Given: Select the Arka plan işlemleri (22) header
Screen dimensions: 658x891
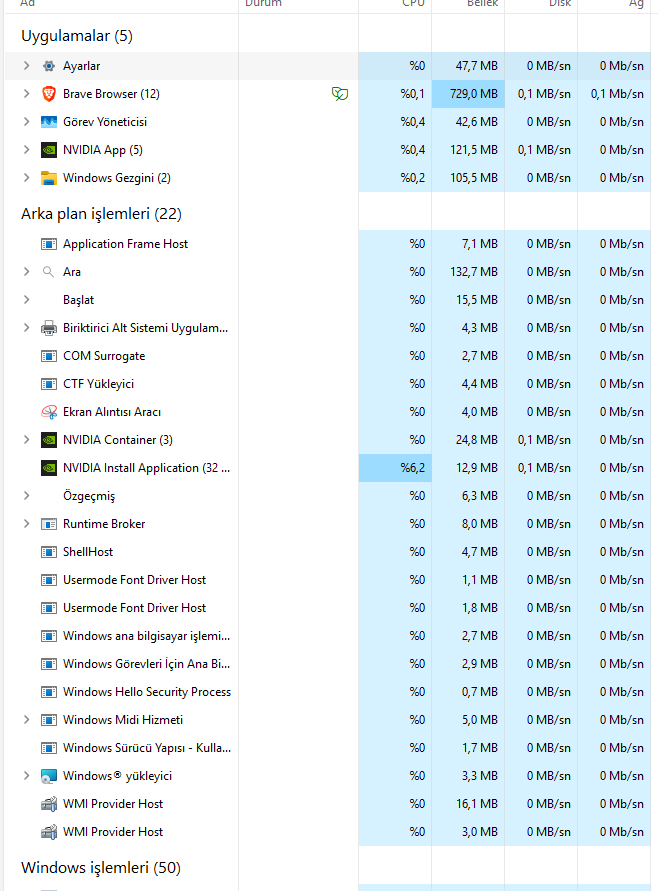Looking at the screenshot, I should click(101, 214).
